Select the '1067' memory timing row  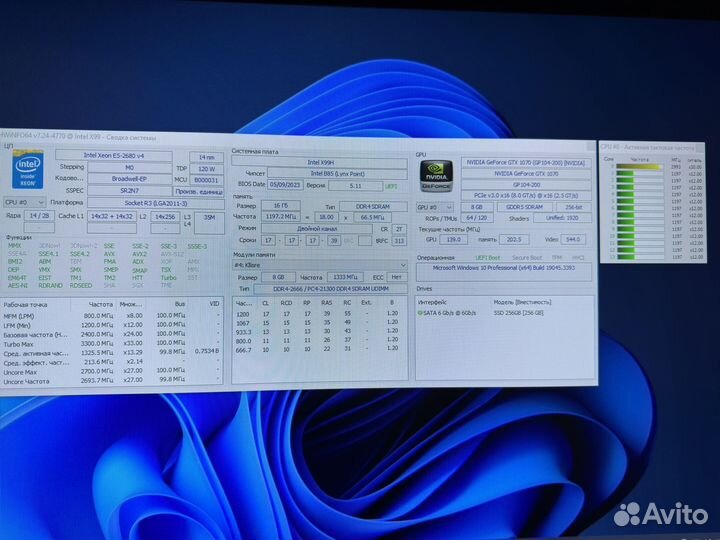[x=320, y=323]
